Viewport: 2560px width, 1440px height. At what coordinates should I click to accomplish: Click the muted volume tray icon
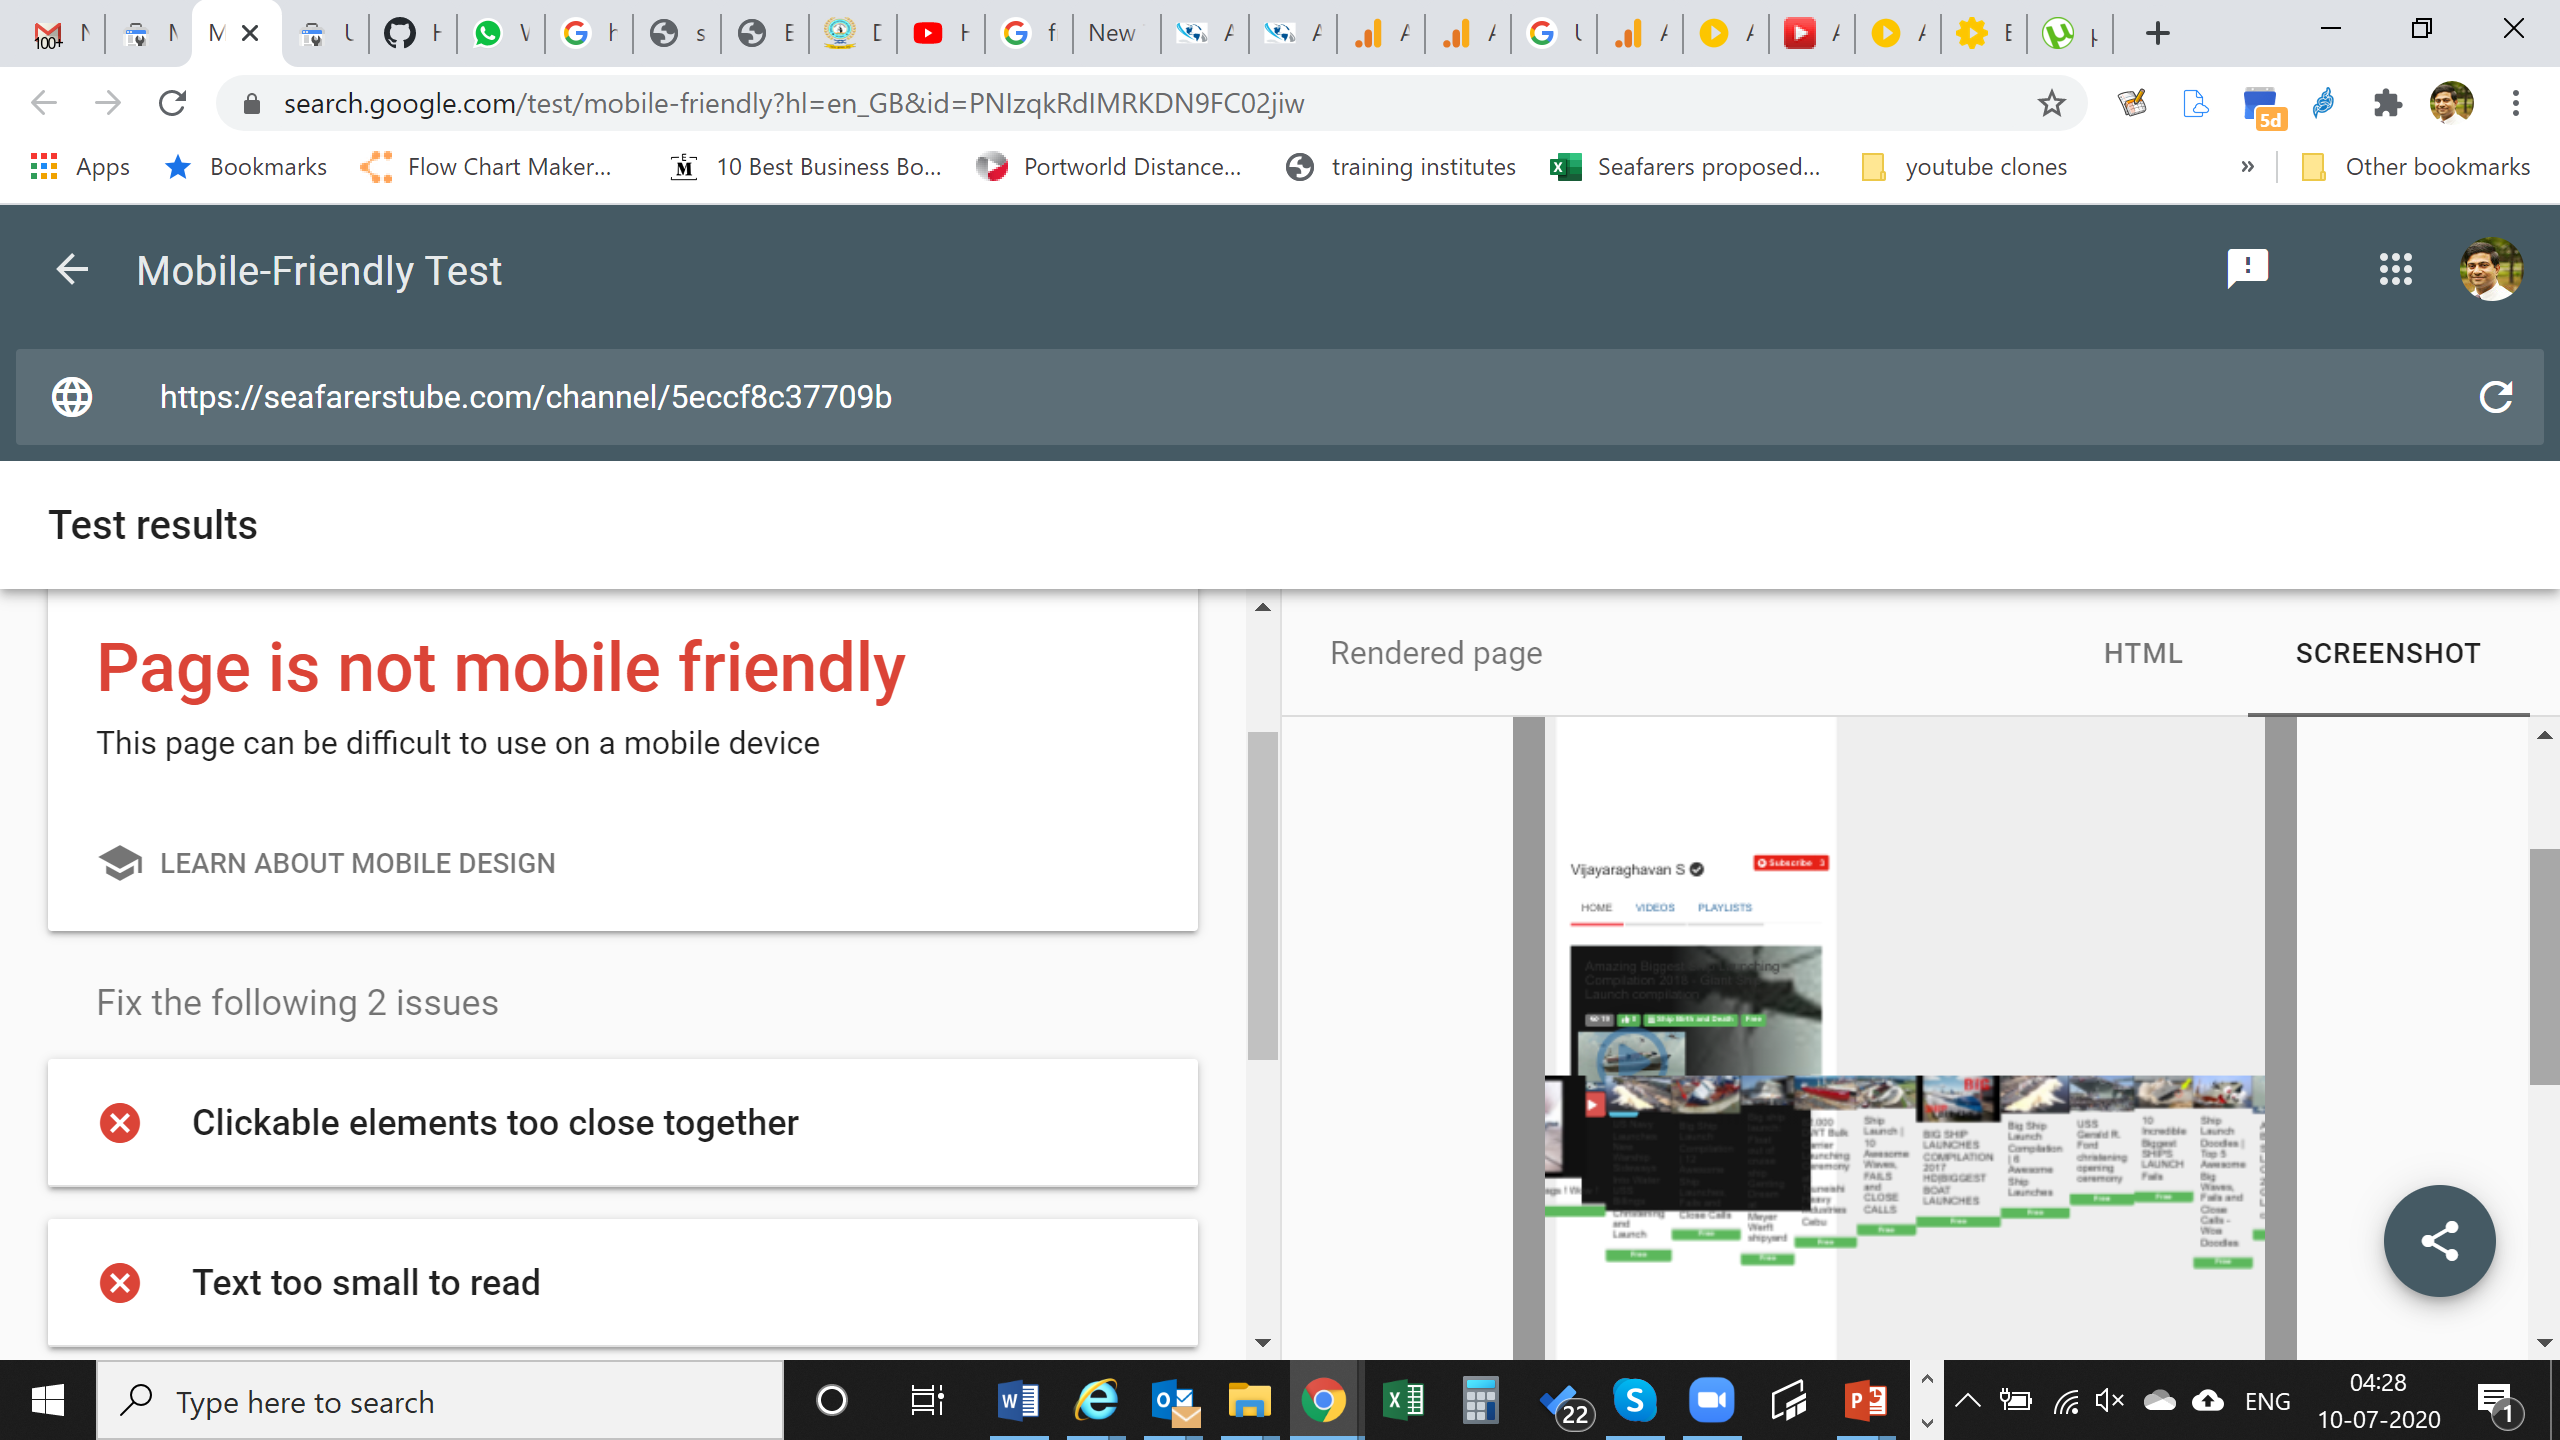pyautogui.click(x=2109, y=1401)
